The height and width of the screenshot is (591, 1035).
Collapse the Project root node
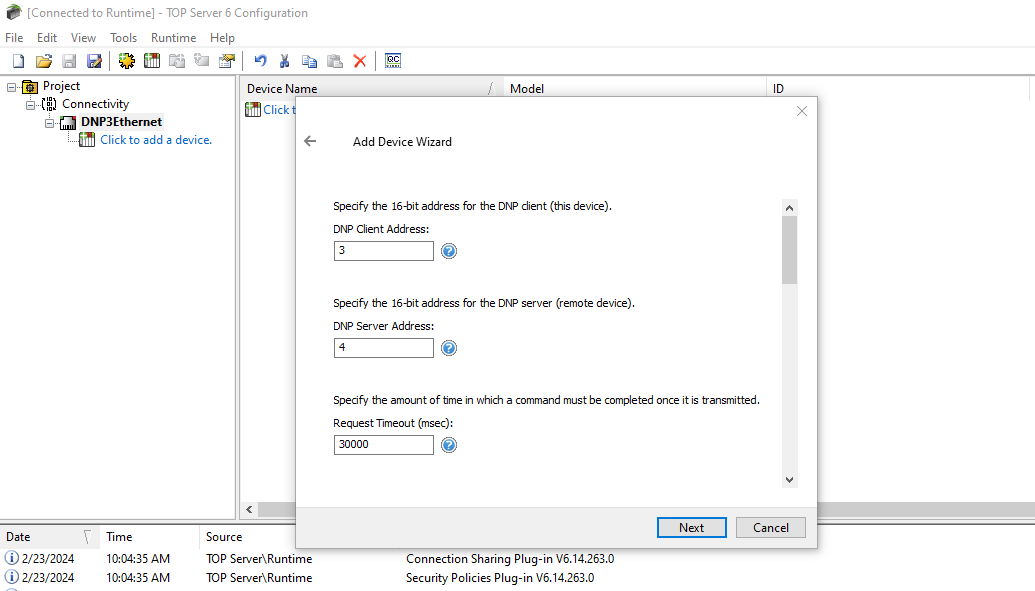click(x=13, y=85)
